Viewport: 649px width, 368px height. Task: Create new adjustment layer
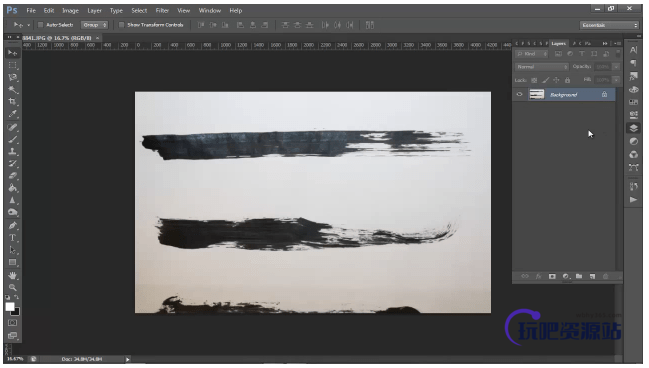tap(566, 276)
